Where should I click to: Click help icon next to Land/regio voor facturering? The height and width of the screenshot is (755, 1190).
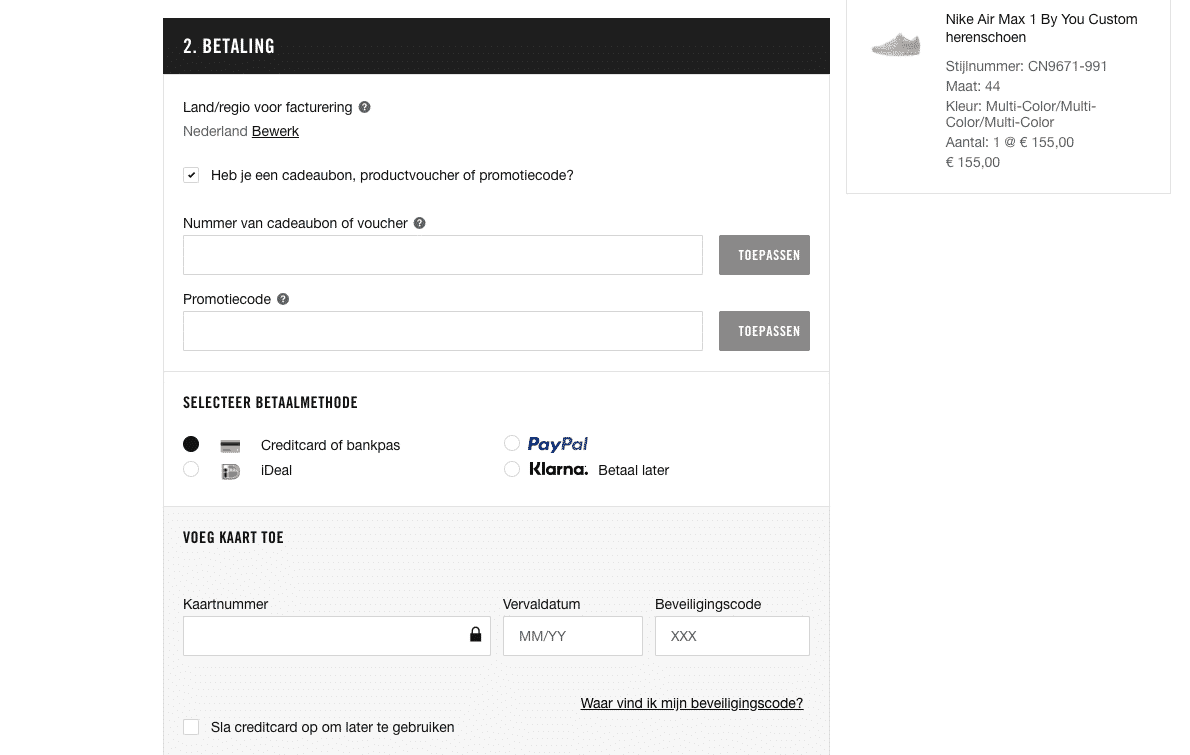coord(364,107)
